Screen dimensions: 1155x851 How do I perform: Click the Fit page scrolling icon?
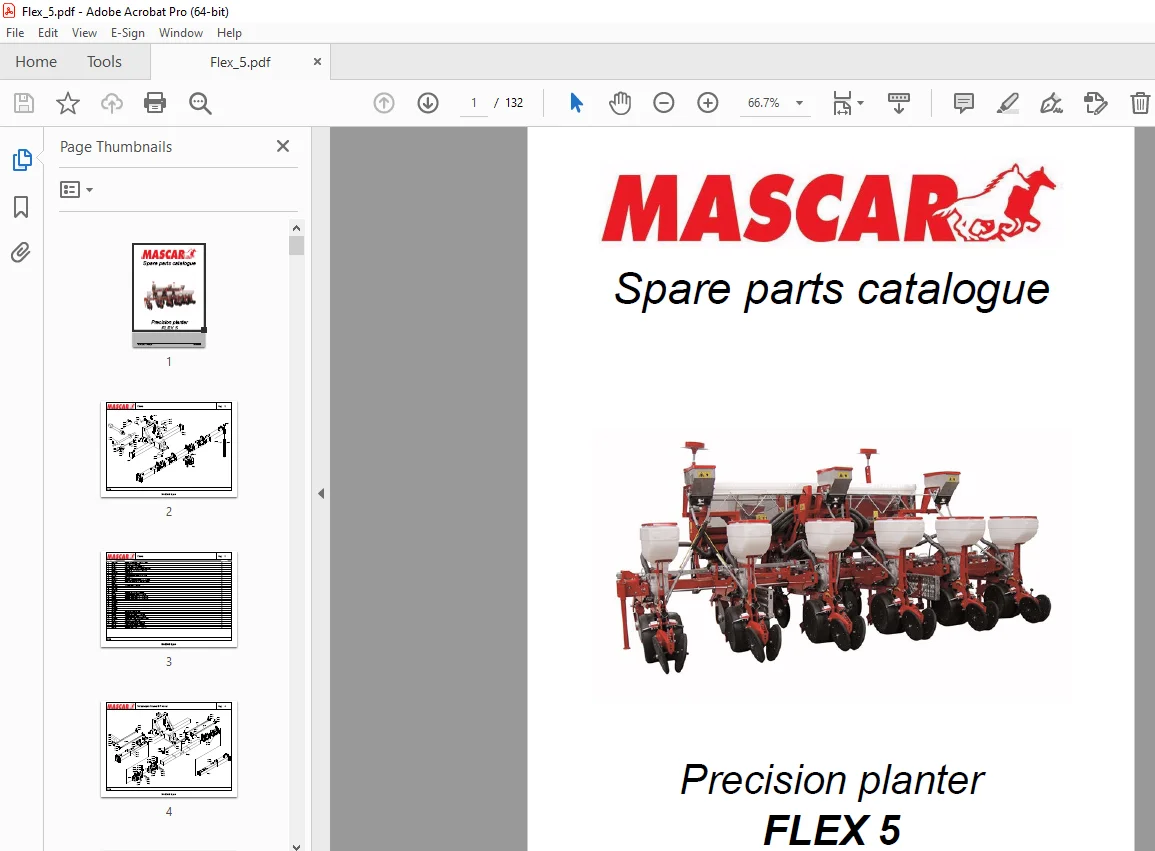pos(842,103)
